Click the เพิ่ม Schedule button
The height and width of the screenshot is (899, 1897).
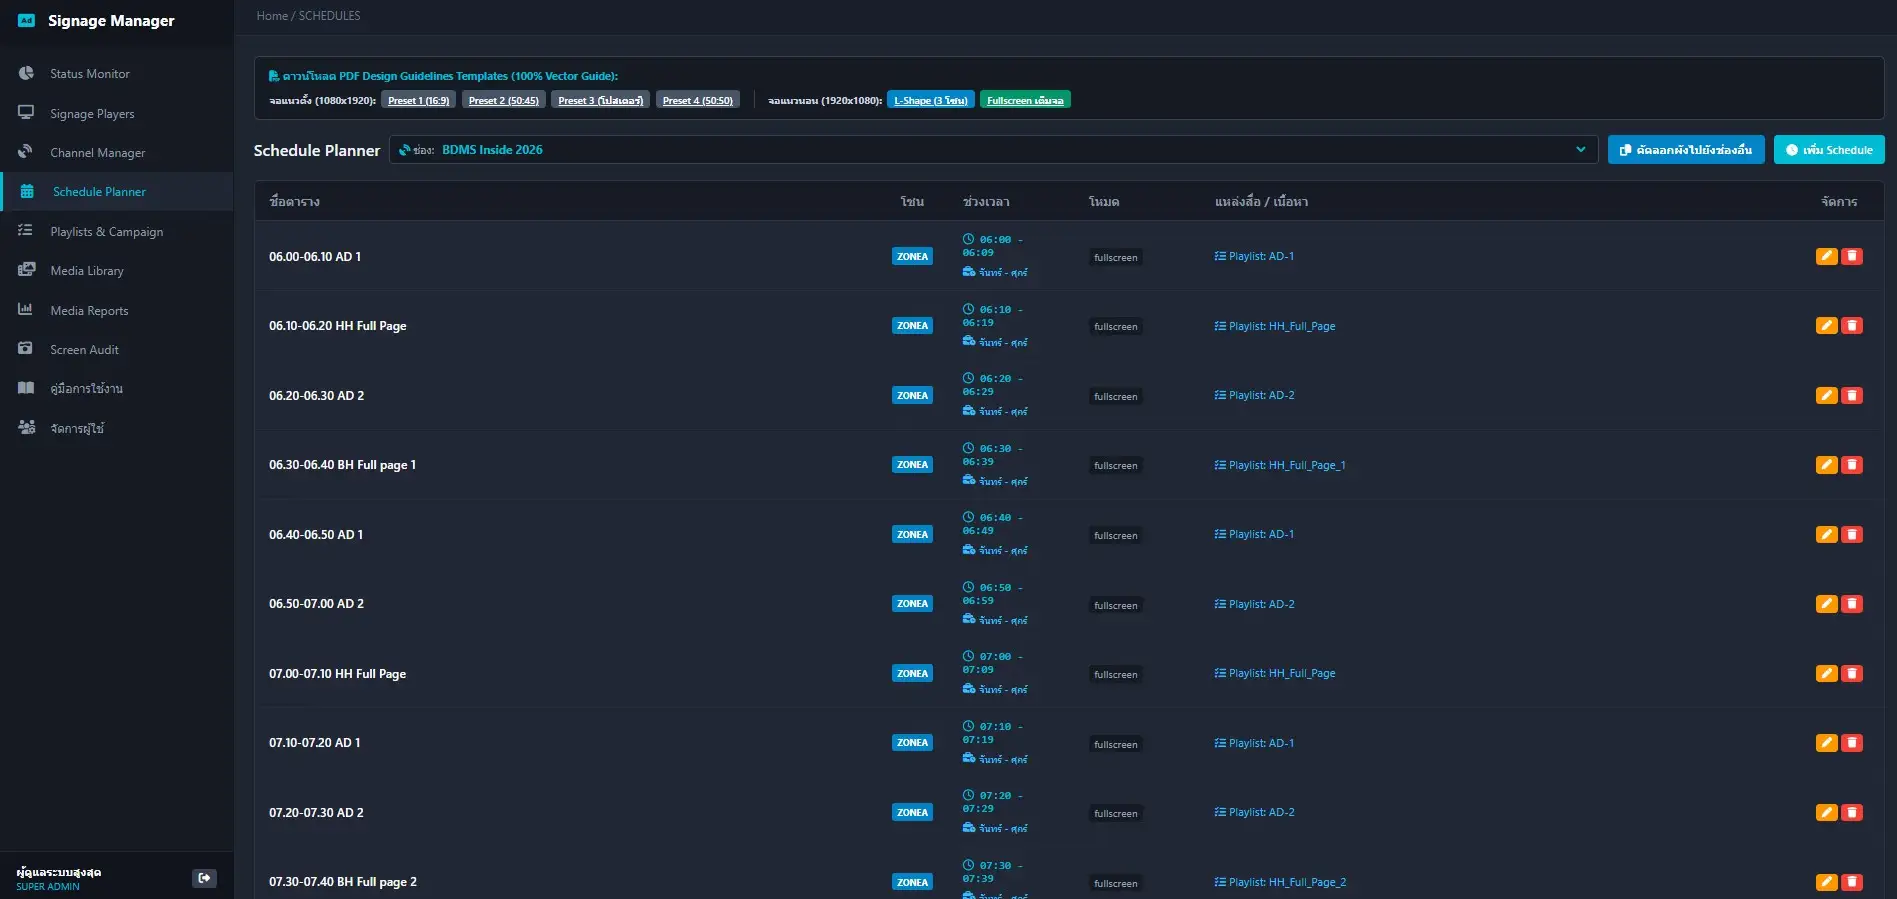1829,150
